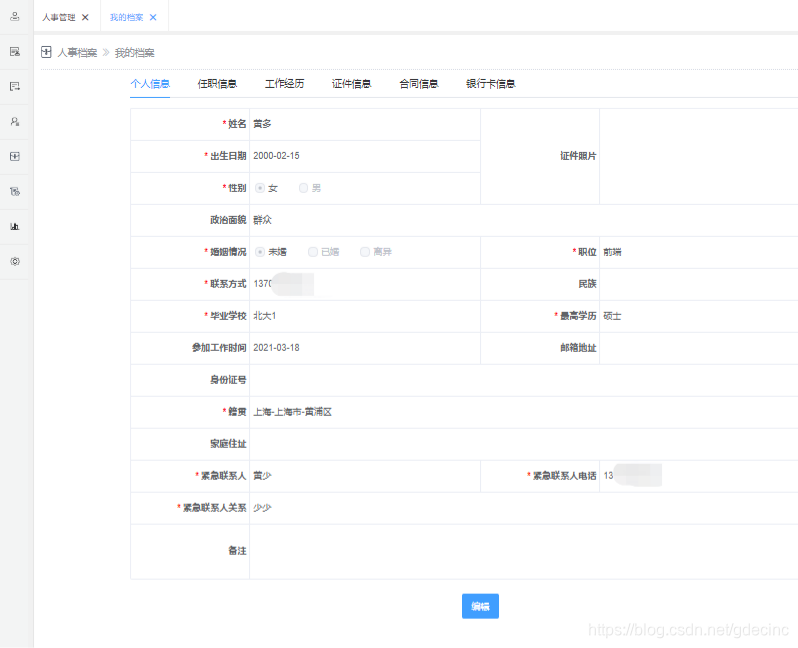Select the sidebar person-with-lock icon
Viewport: 798px width, 648px height.
pos(15,122)
